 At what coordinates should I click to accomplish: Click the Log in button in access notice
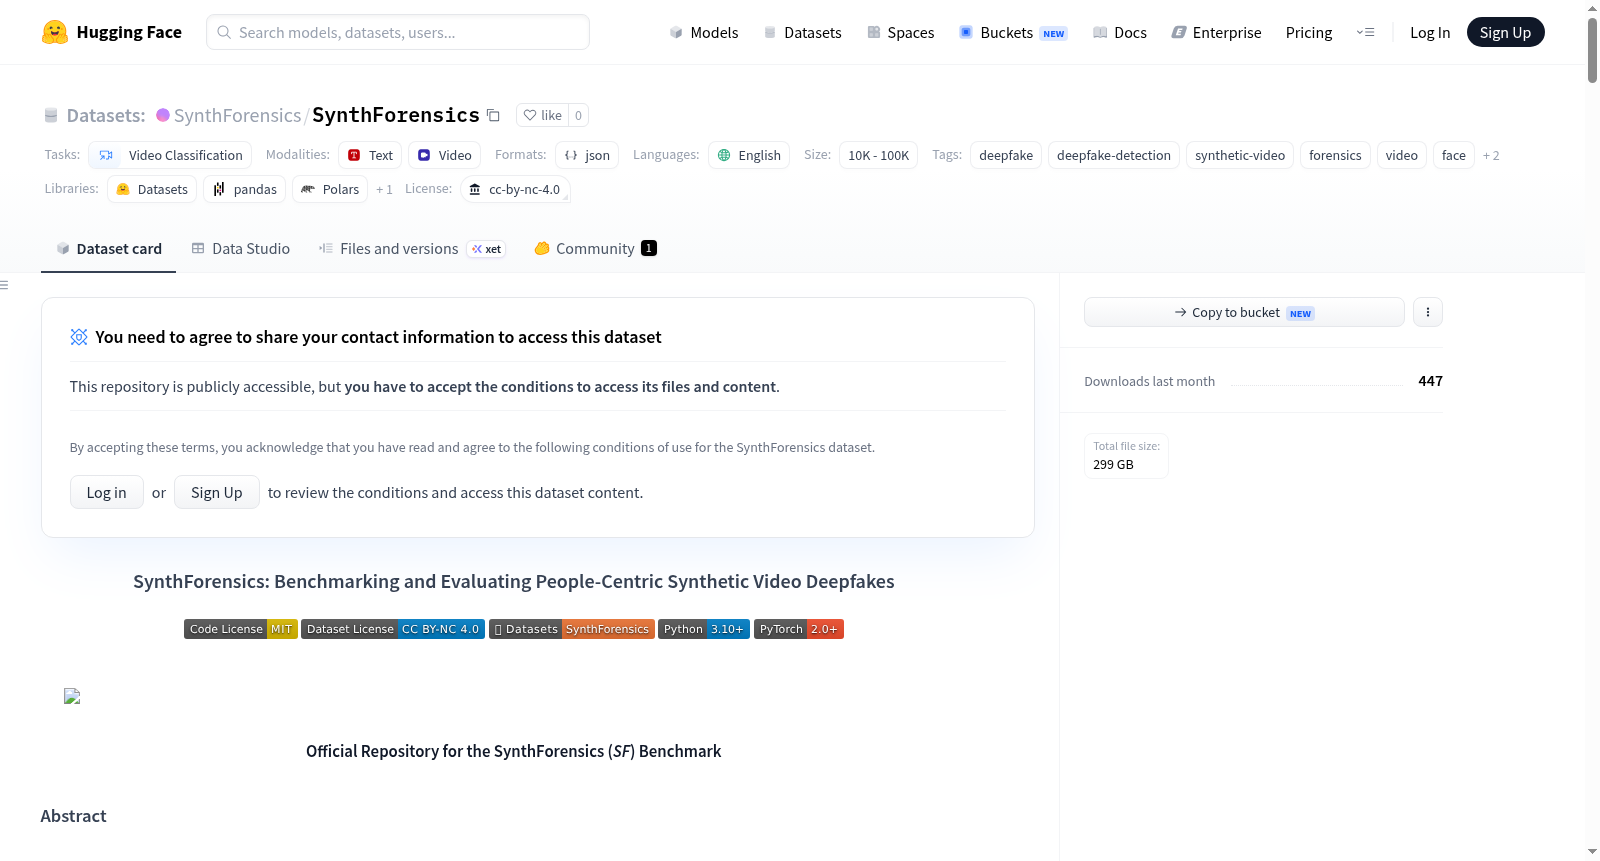coord(106,492)
